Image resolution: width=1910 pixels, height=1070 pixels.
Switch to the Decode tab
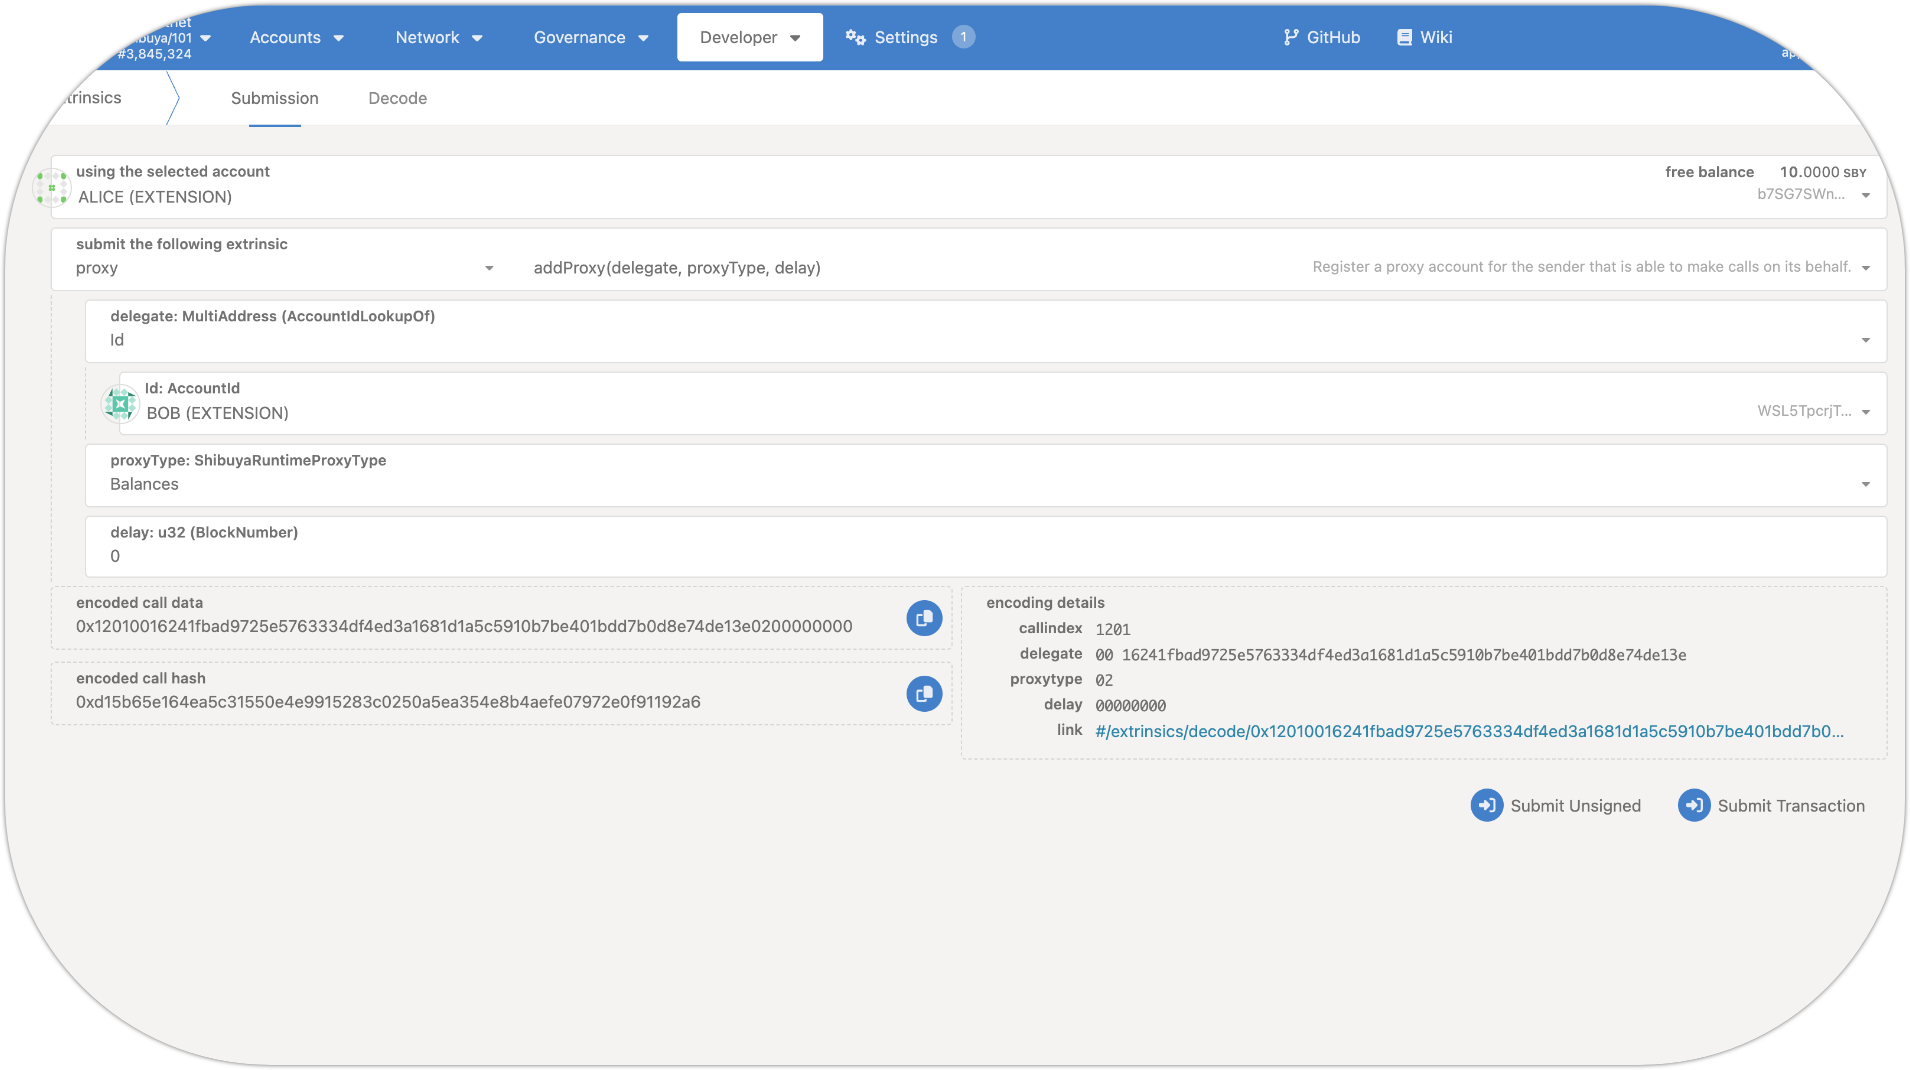click(x=397, y=98)
